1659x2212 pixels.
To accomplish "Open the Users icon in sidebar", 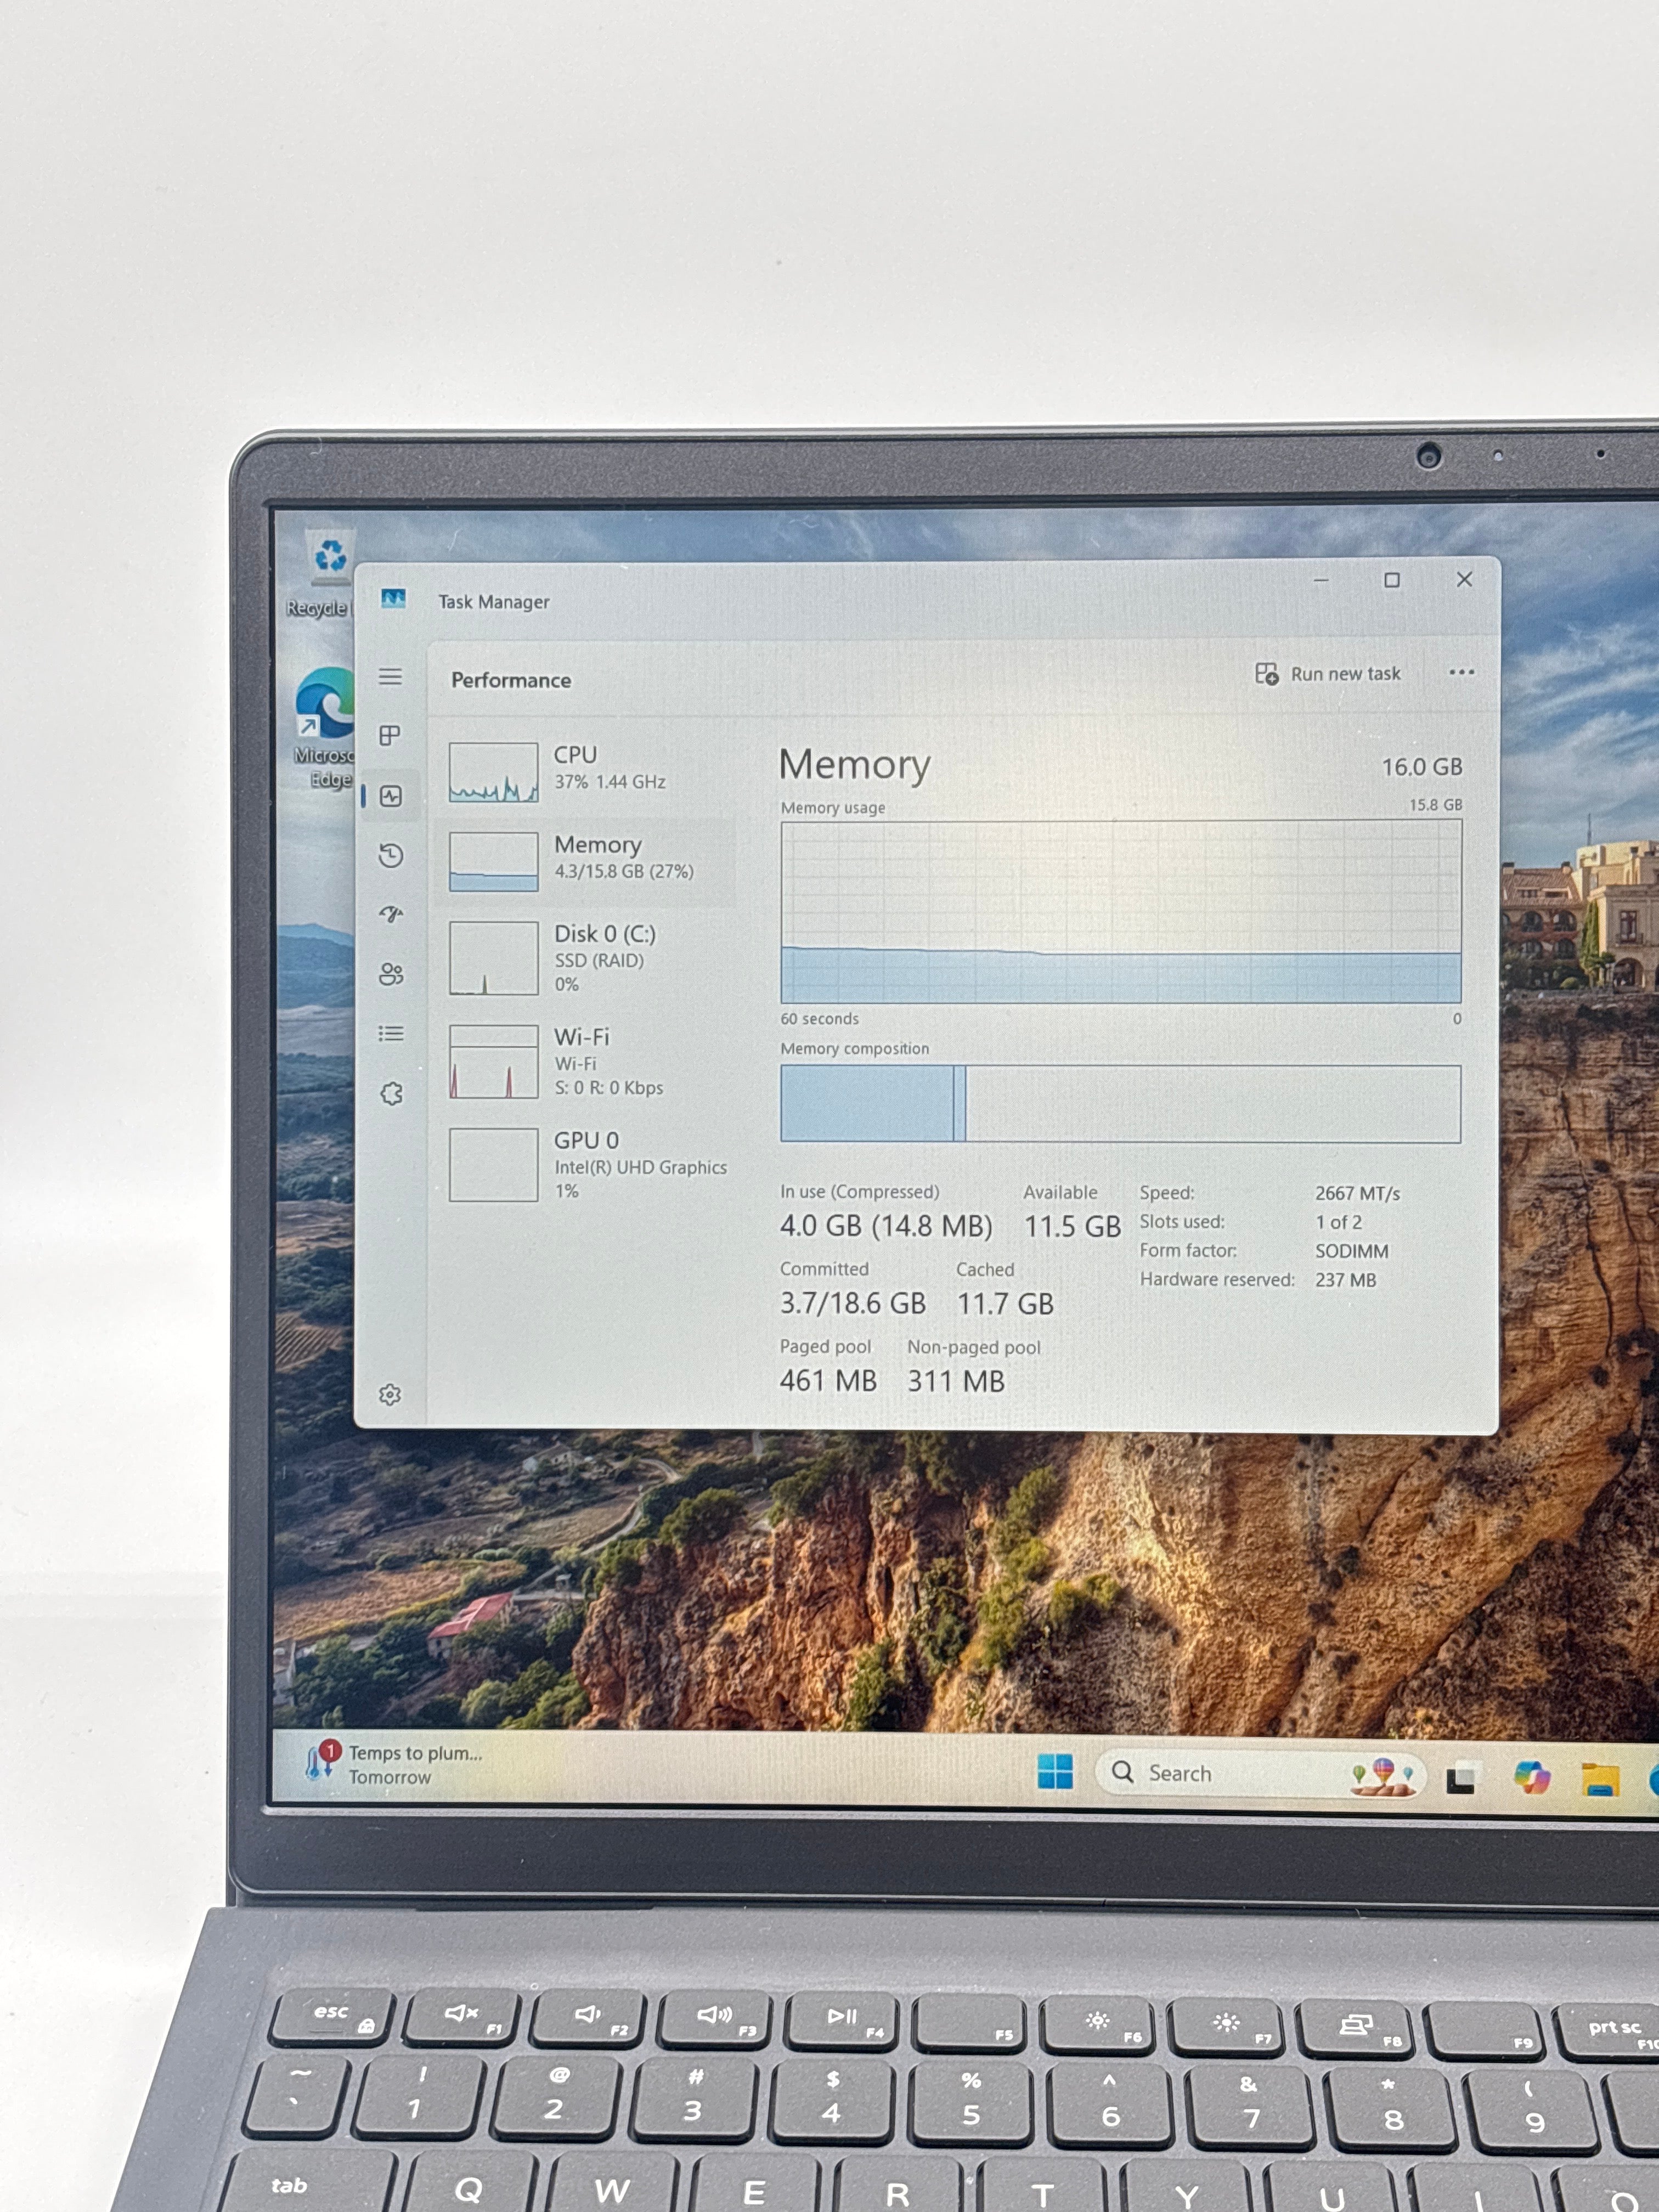I will [391, 974].
